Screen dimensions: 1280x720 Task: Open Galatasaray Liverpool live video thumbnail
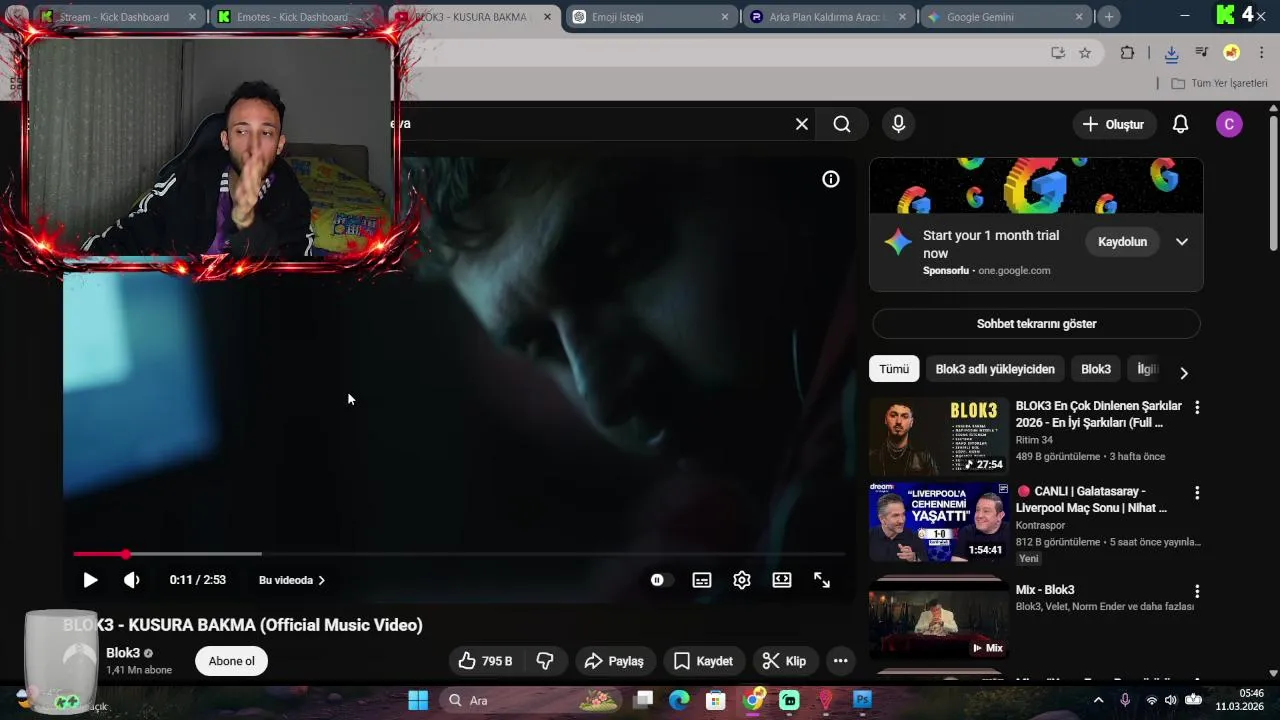tap(939, 522)
